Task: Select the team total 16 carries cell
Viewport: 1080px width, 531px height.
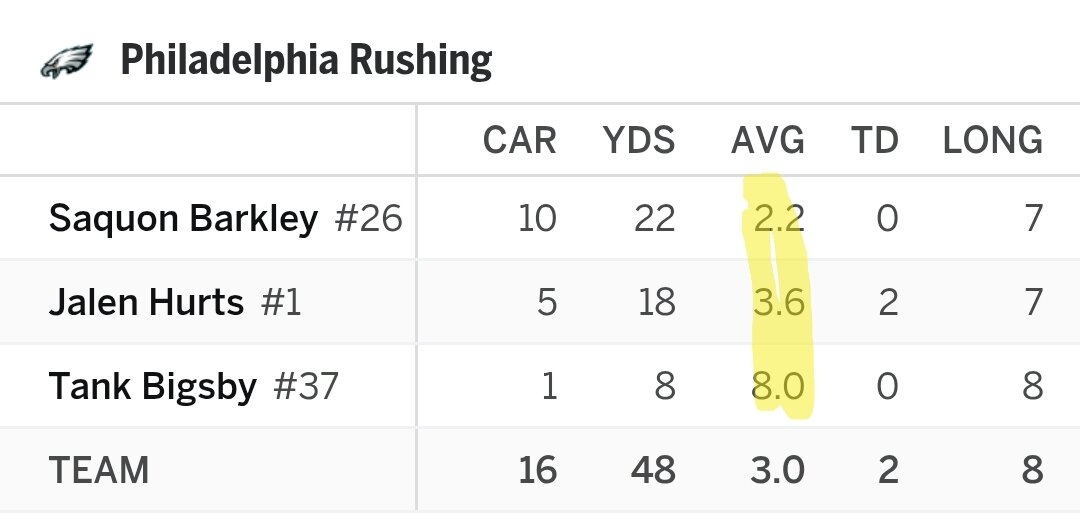Action: pyautogui.click(x=537, y=470)
